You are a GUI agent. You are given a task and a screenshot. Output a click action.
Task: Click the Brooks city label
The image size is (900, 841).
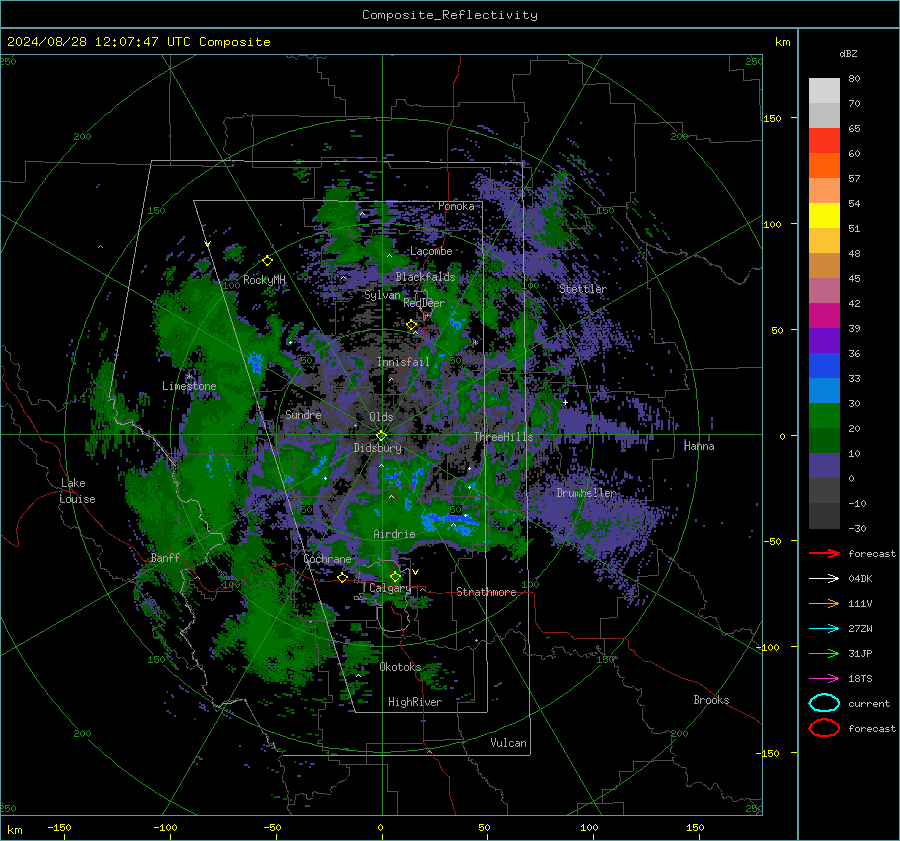click(711, 700)
